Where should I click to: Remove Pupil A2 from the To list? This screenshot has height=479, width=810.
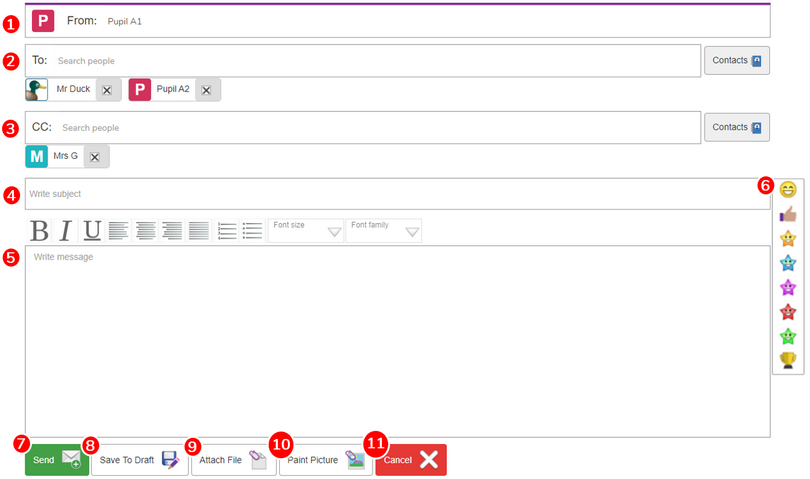pyautogui.click(x=206, y=90)
